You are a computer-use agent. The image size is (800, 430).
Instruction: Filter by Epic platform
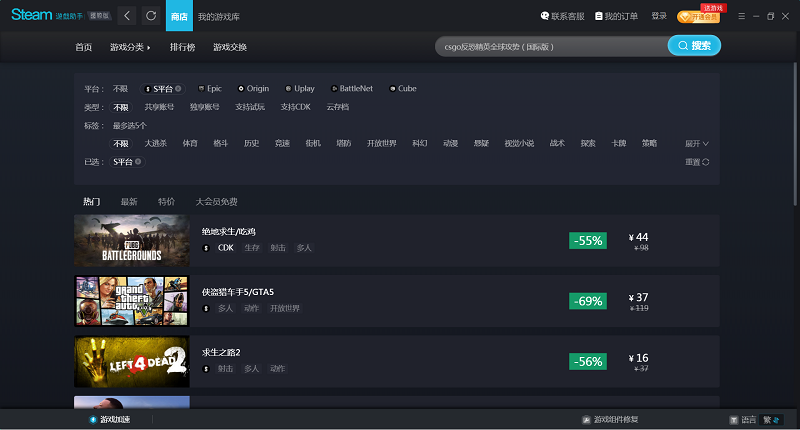(x=210, y=89)
